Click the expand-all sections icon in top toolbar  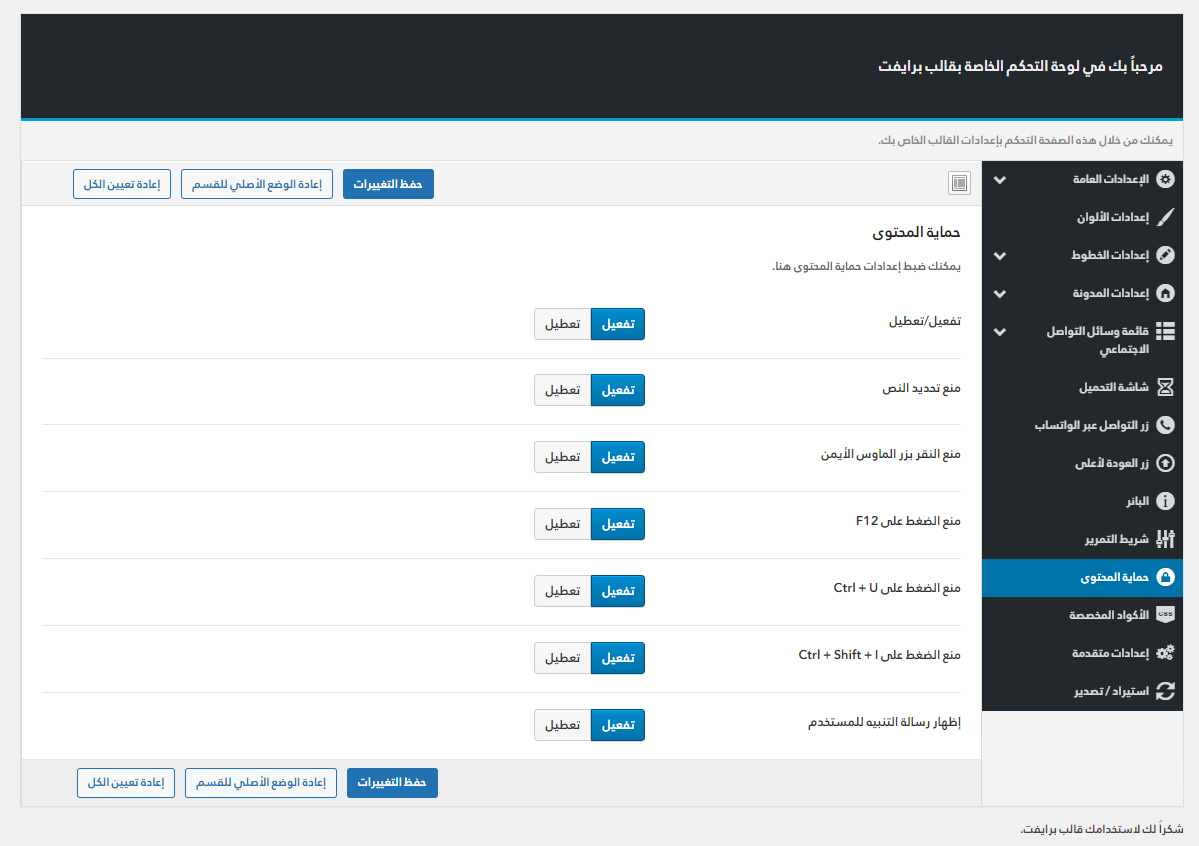[959, 183]
